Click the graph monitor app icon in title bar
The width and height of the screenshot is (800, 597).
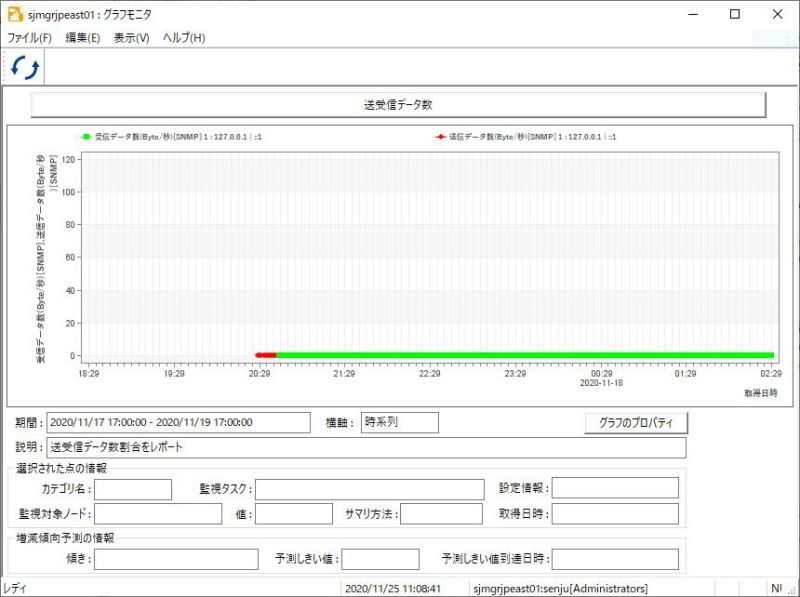click(15, 14)
